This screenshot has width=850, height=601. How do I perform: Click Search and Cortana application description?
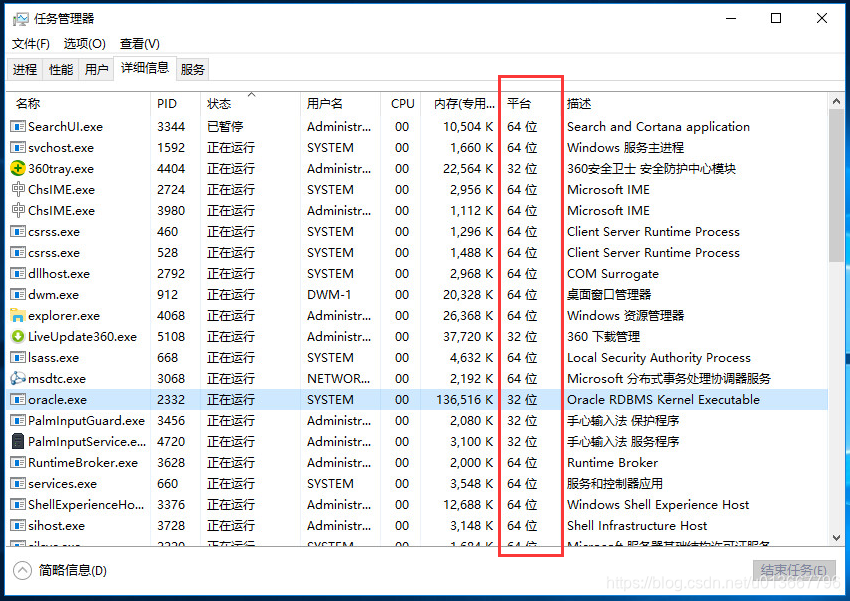[658, 126]
